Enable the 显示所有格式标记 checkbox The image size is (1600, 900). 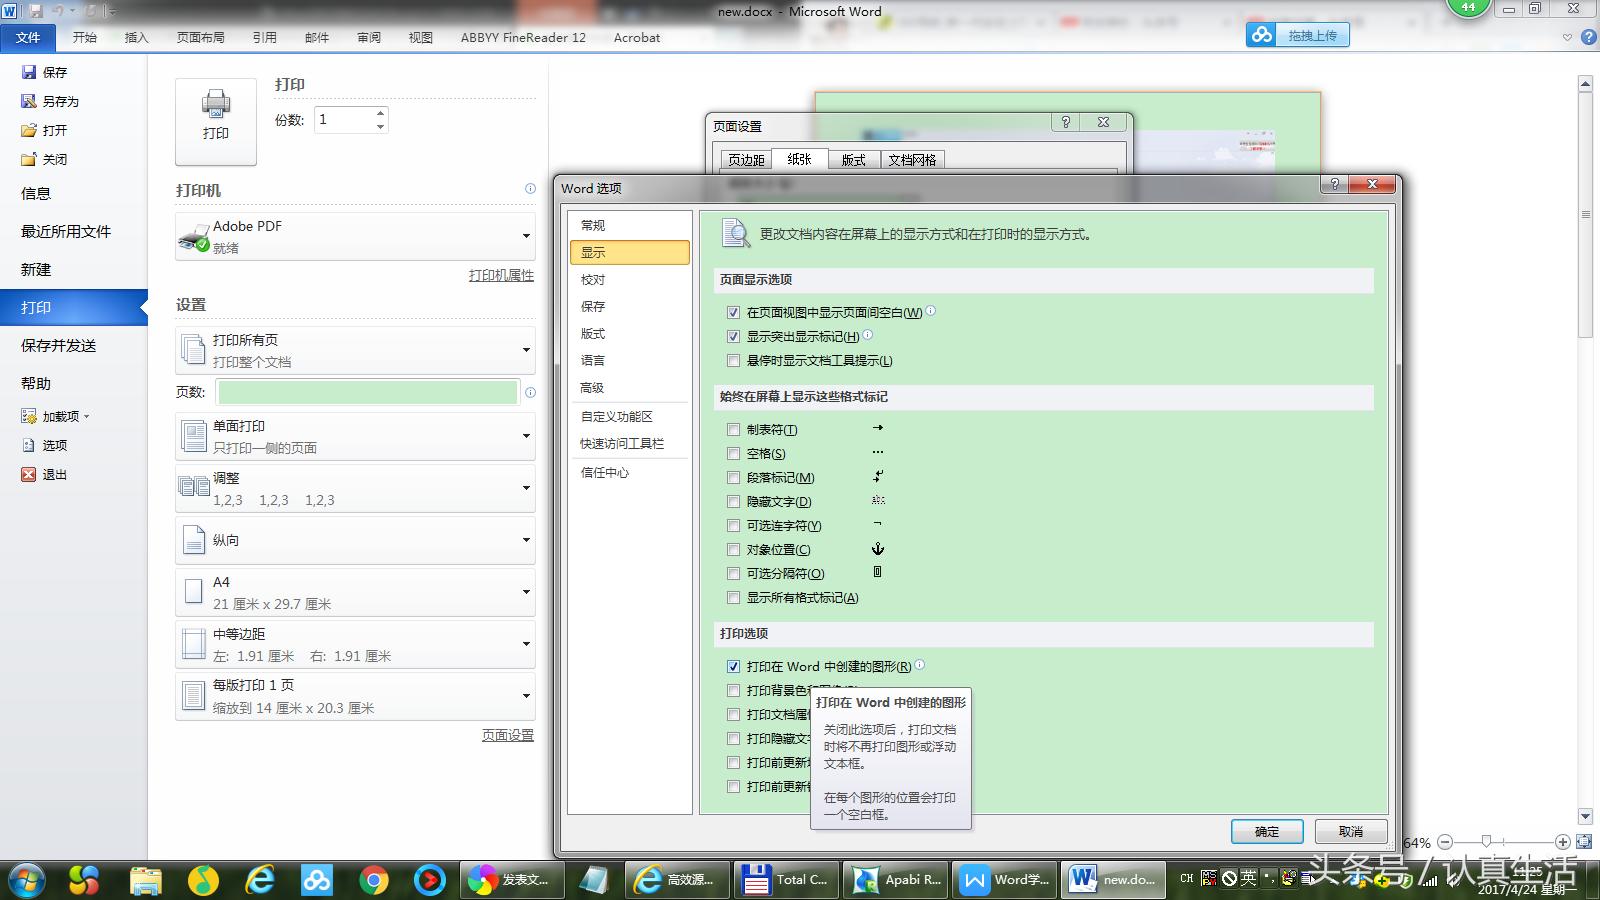pos(734,597)
